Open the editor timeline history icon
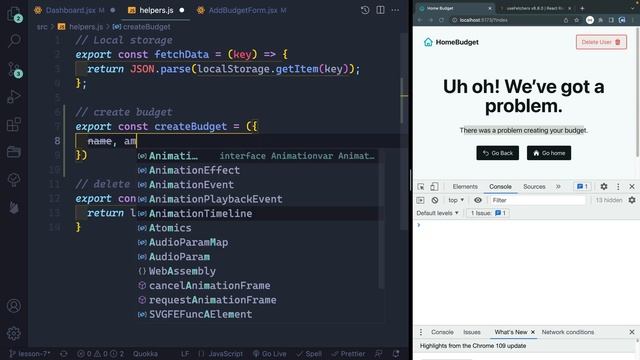The height and width of the screenshot is (360, 640). [365, 10]
